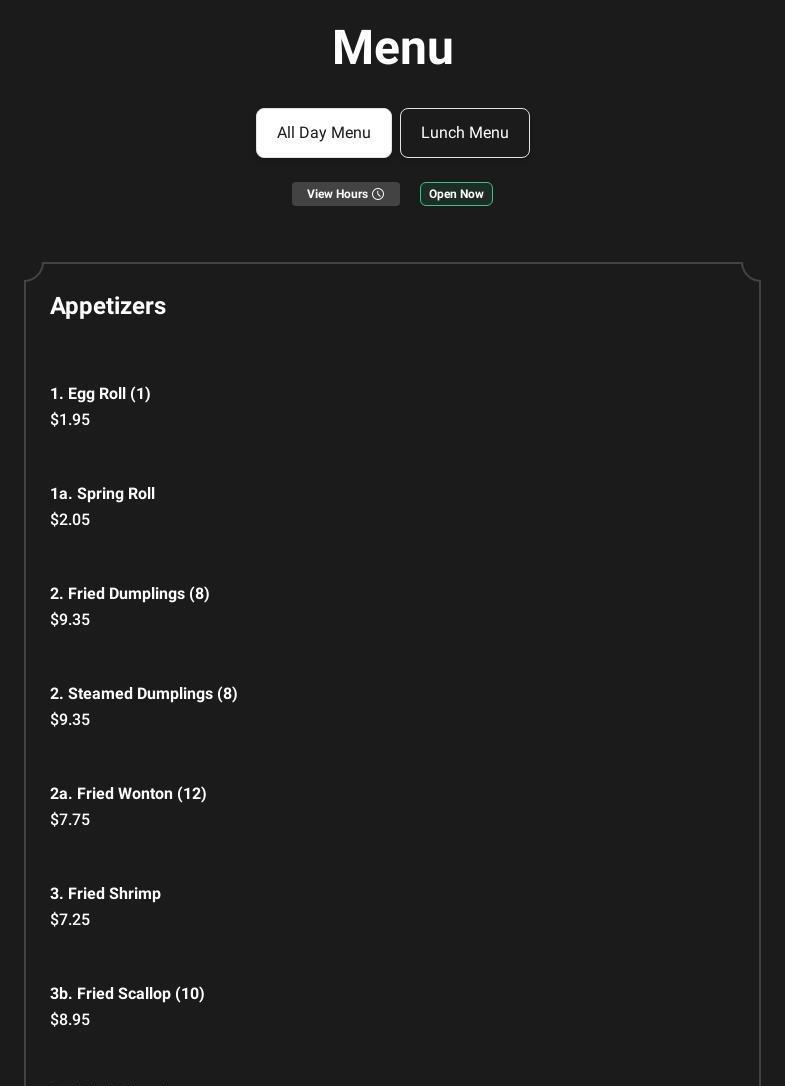Select the 3. Fried Shrimp item
The height and width of the screenshot is (1086, 785).
[x=105, y=894]
